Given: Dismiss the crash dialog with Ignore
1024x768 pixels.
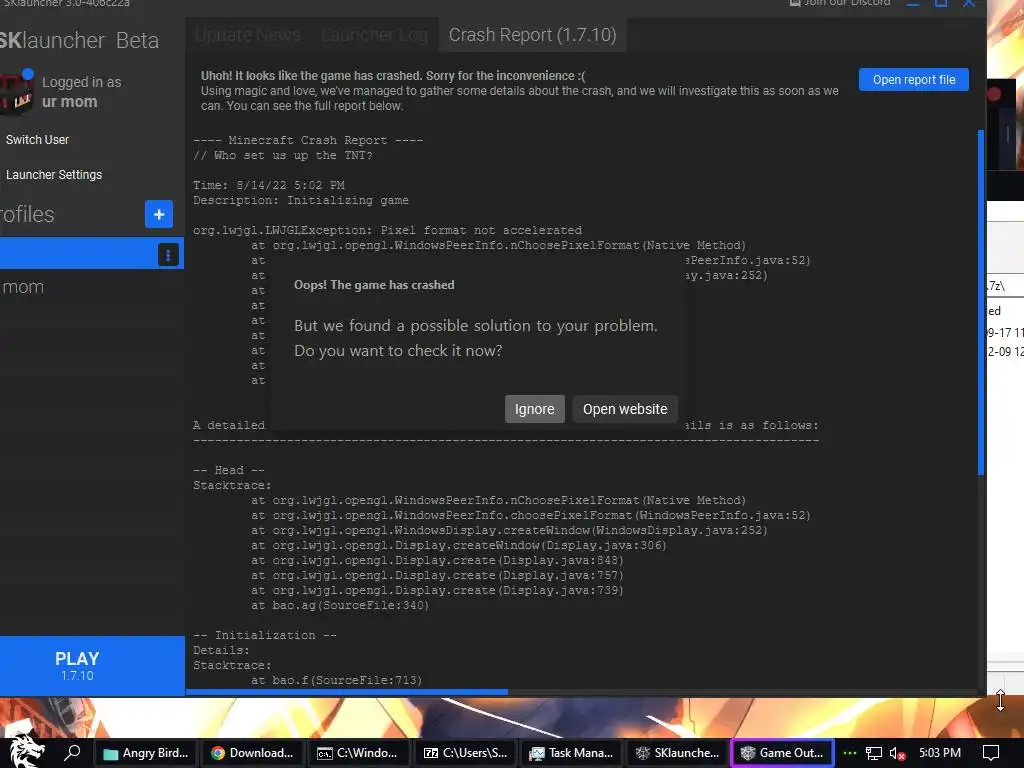Looking at the screenshot, I should tap(534, 409).
